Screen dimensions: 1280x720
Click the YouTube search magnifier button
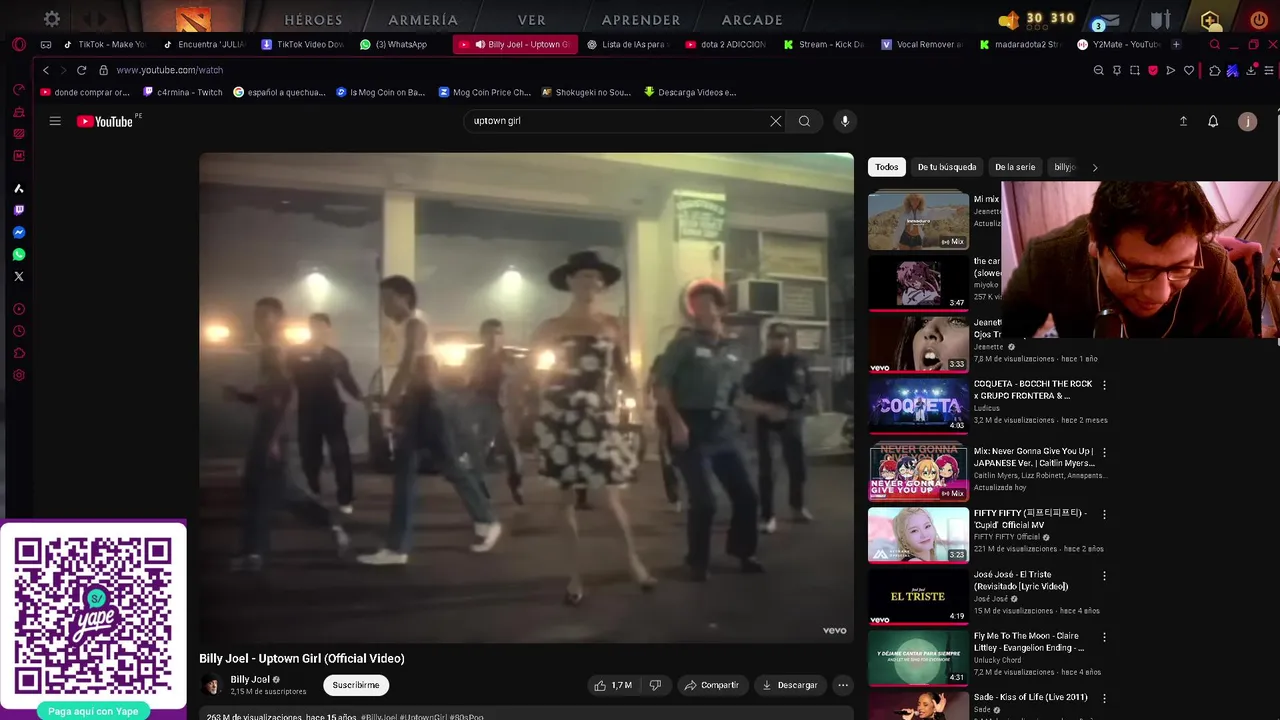[x=804, y=121]
